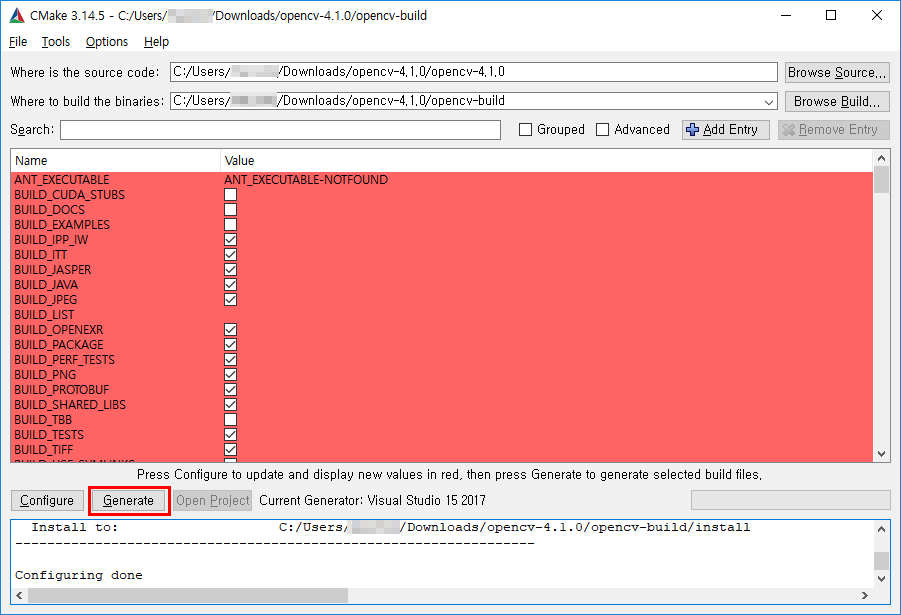Viewport: 901px width, 615px height.
Task: Click the Current Generator label text
Action: point(372,501)
